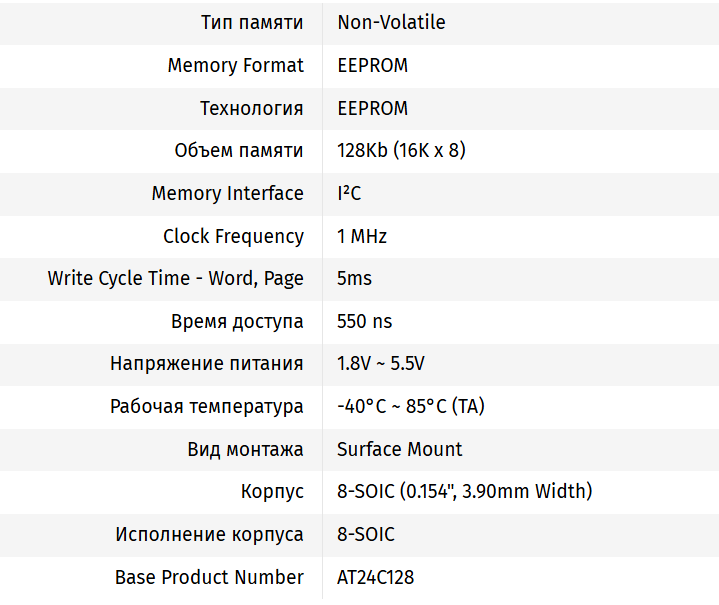Select the I²C interface value
The image size is (719, 605).
pos(349,193)
